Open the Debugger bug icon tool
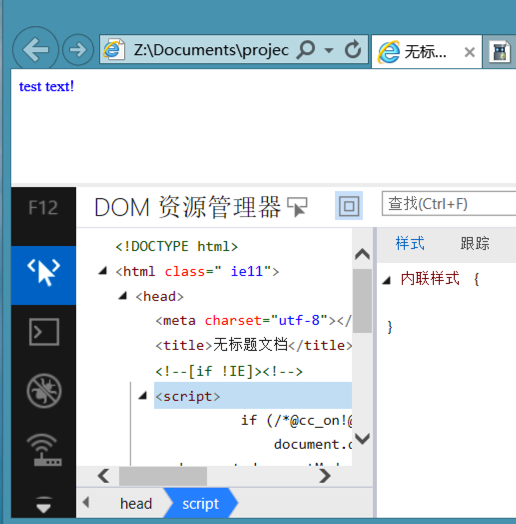The height and width of the screenshot is (524, 516). (44, 391)
